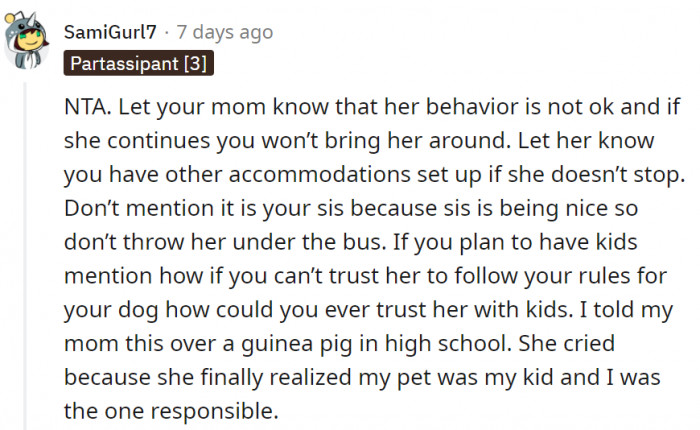Screen dimensions: 700x430
Task: Select the Partassipant [3] flair badge
Action: coord(138,63)
